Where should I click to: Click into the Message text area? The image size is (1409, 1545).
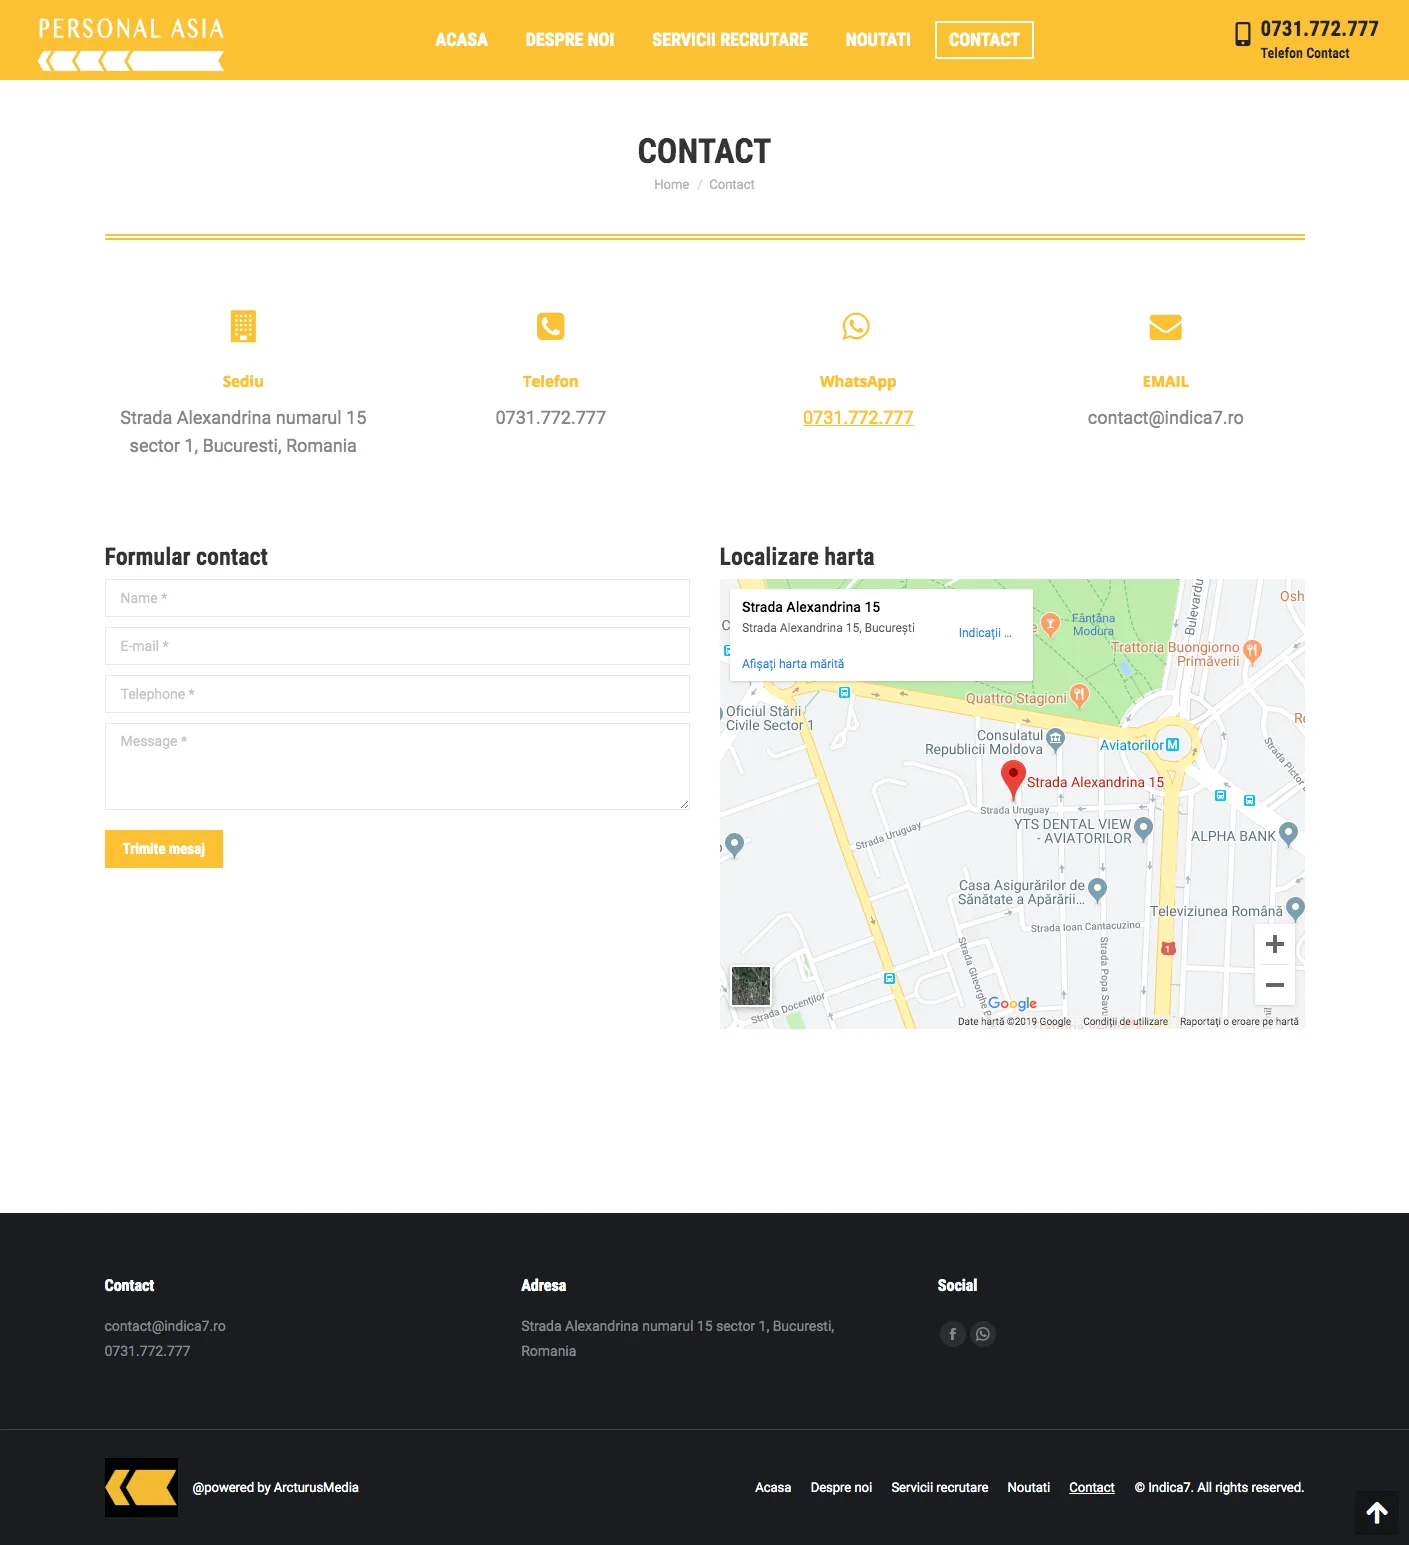[397, 766]
